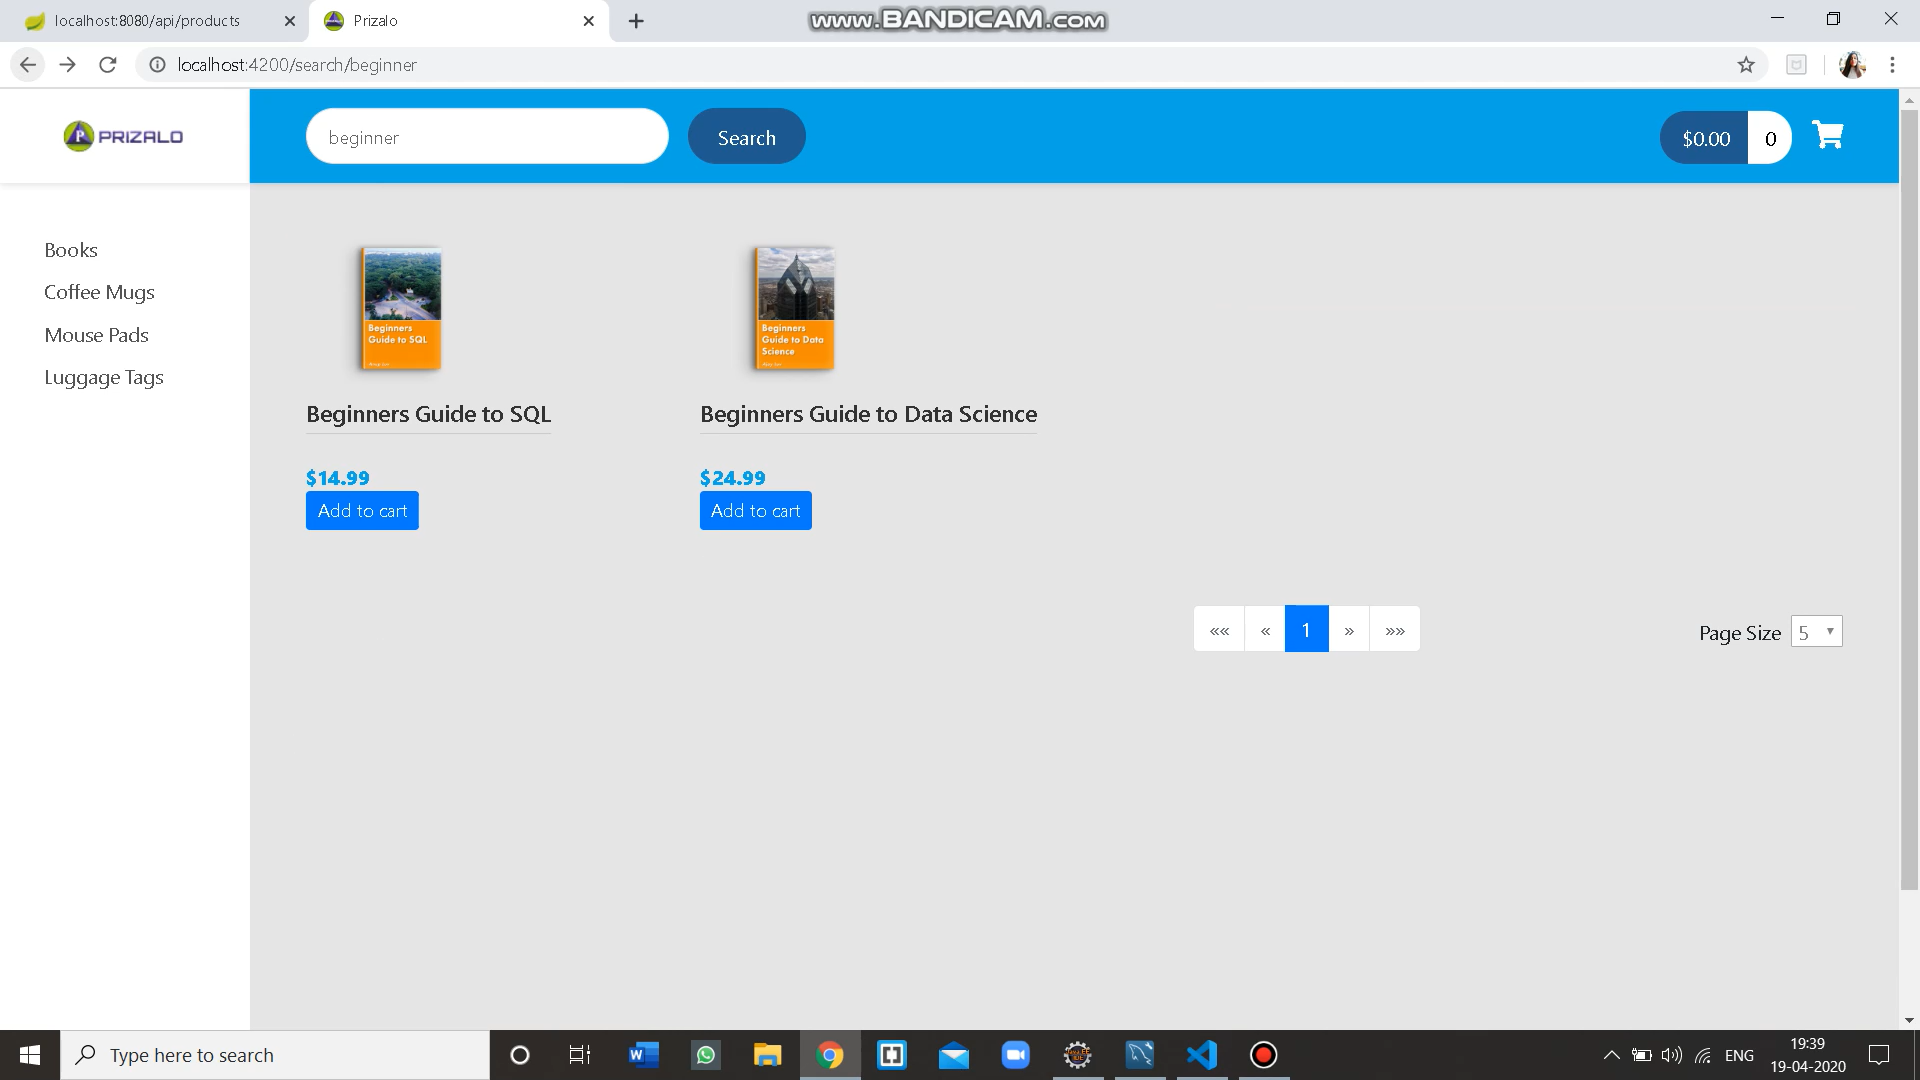Viewport: 1920px width, 1080px height.
Task: Open the Mail app from the taskbar
Action: [953, 1054]
